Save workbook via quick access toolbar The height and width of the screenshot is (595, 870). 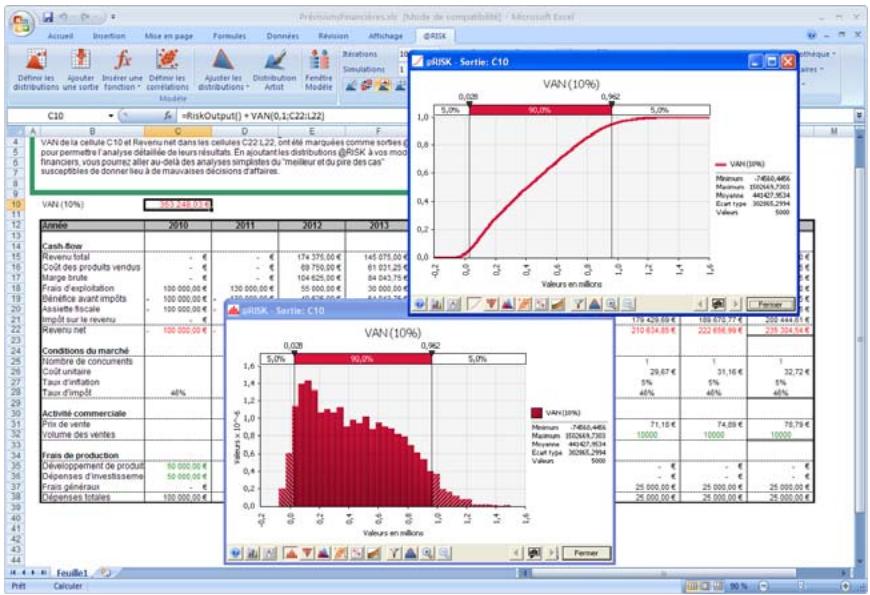point(48,17)
